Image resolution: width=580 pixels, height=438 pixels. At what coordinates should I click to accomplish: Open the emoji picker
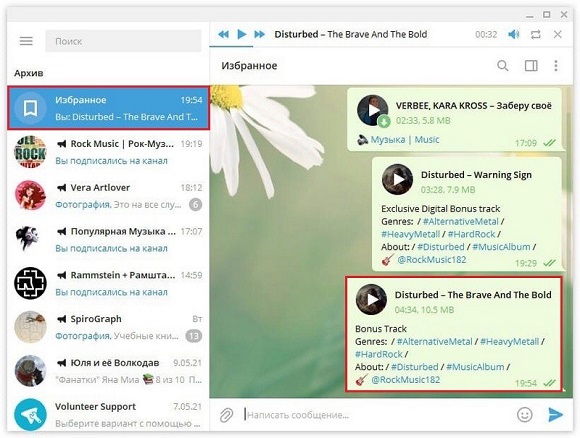click(525, 415)
